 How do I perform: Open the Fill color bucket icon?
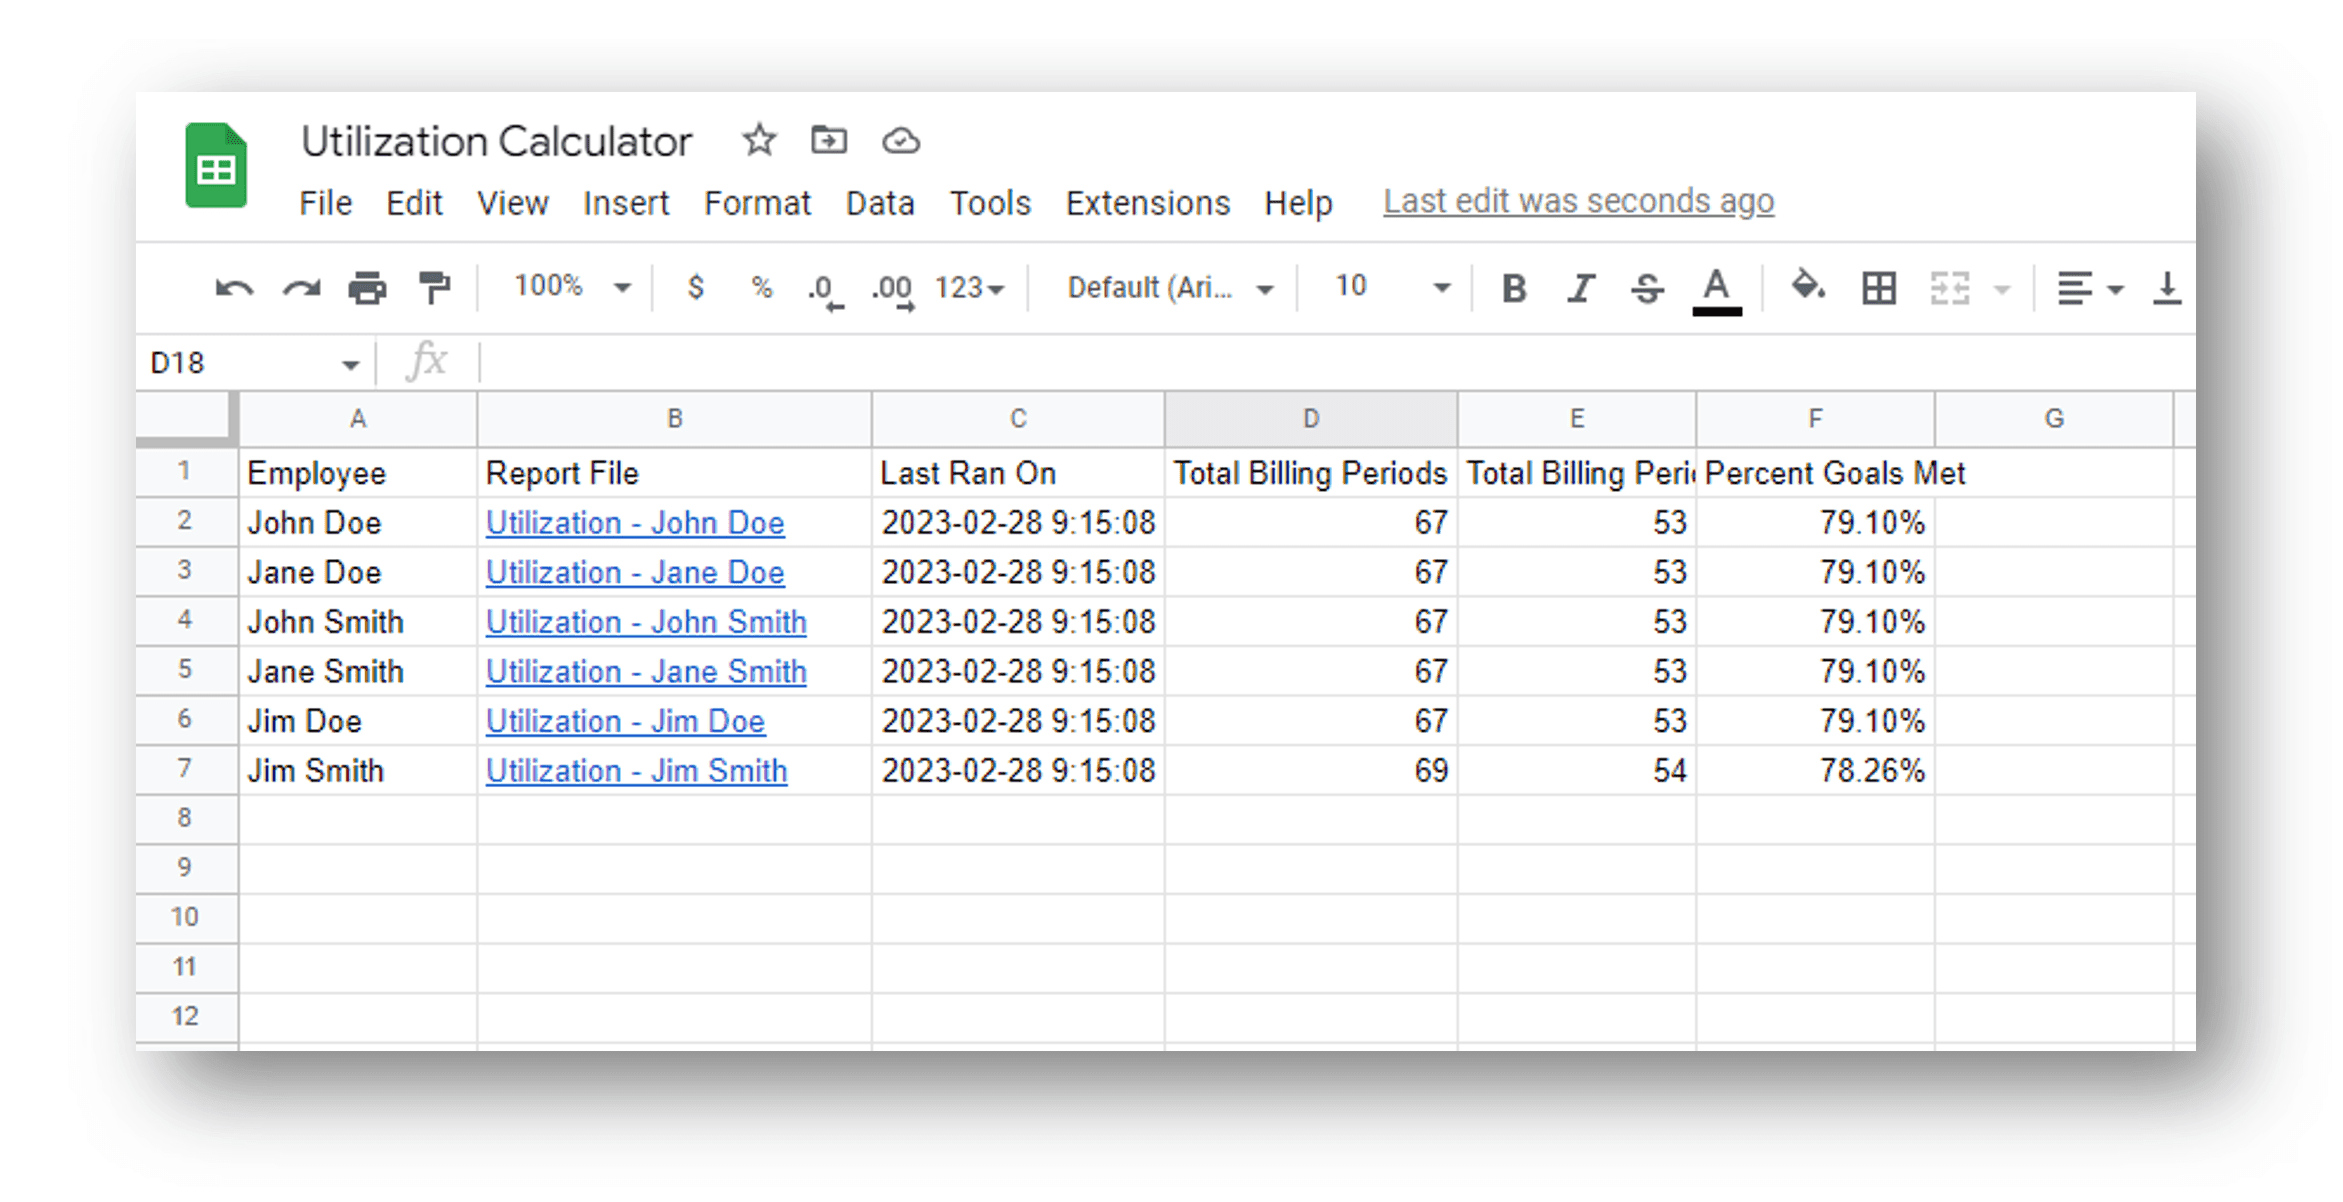[x=1807, y=287]
